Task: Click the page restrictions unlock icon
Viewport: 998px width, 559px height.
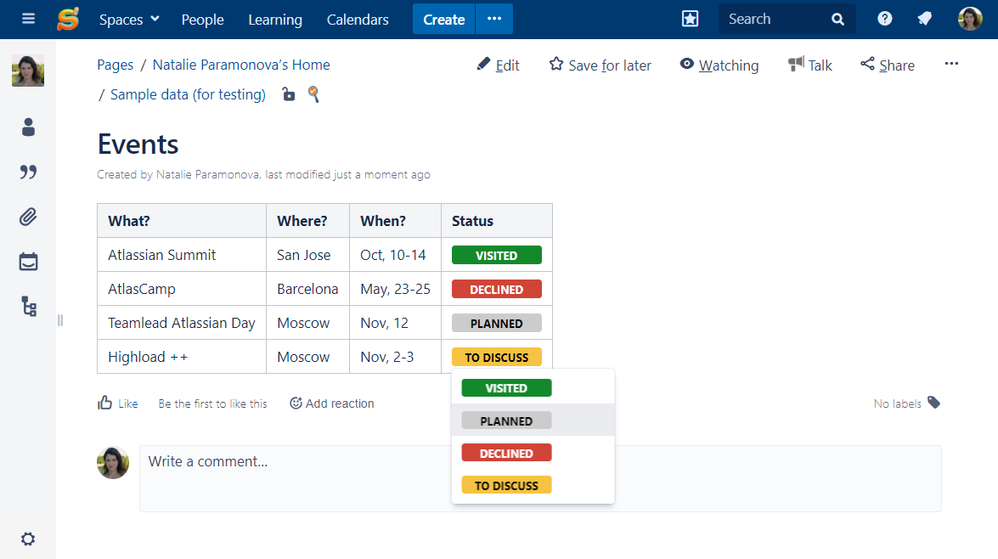Action: (x=288, y=94)
